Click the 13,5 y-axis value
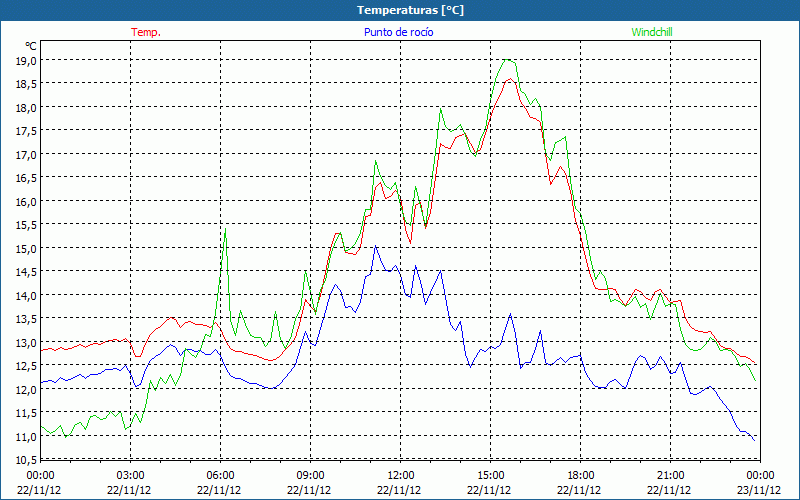Screen dimensions: 800x500 (x=27, y=319)
